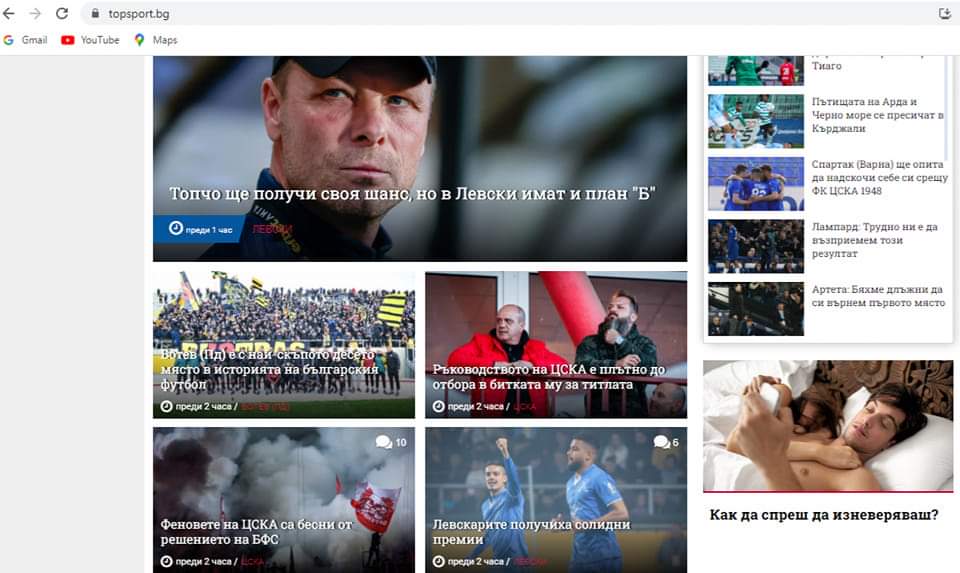
Task: Open the Ботев (Пд) tenth place article
Action: point(269,369)
